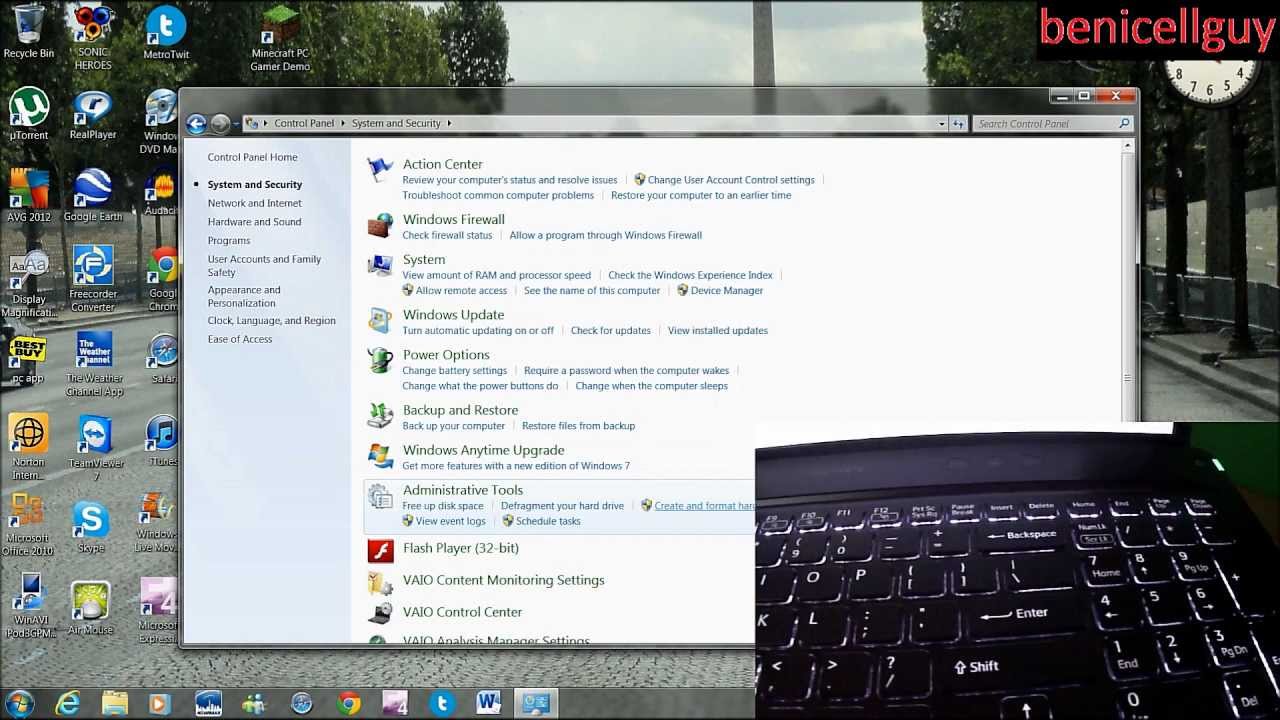1280x720 pixels.
Task: Open The Weather Channel App icon
Action: [95, 364]
